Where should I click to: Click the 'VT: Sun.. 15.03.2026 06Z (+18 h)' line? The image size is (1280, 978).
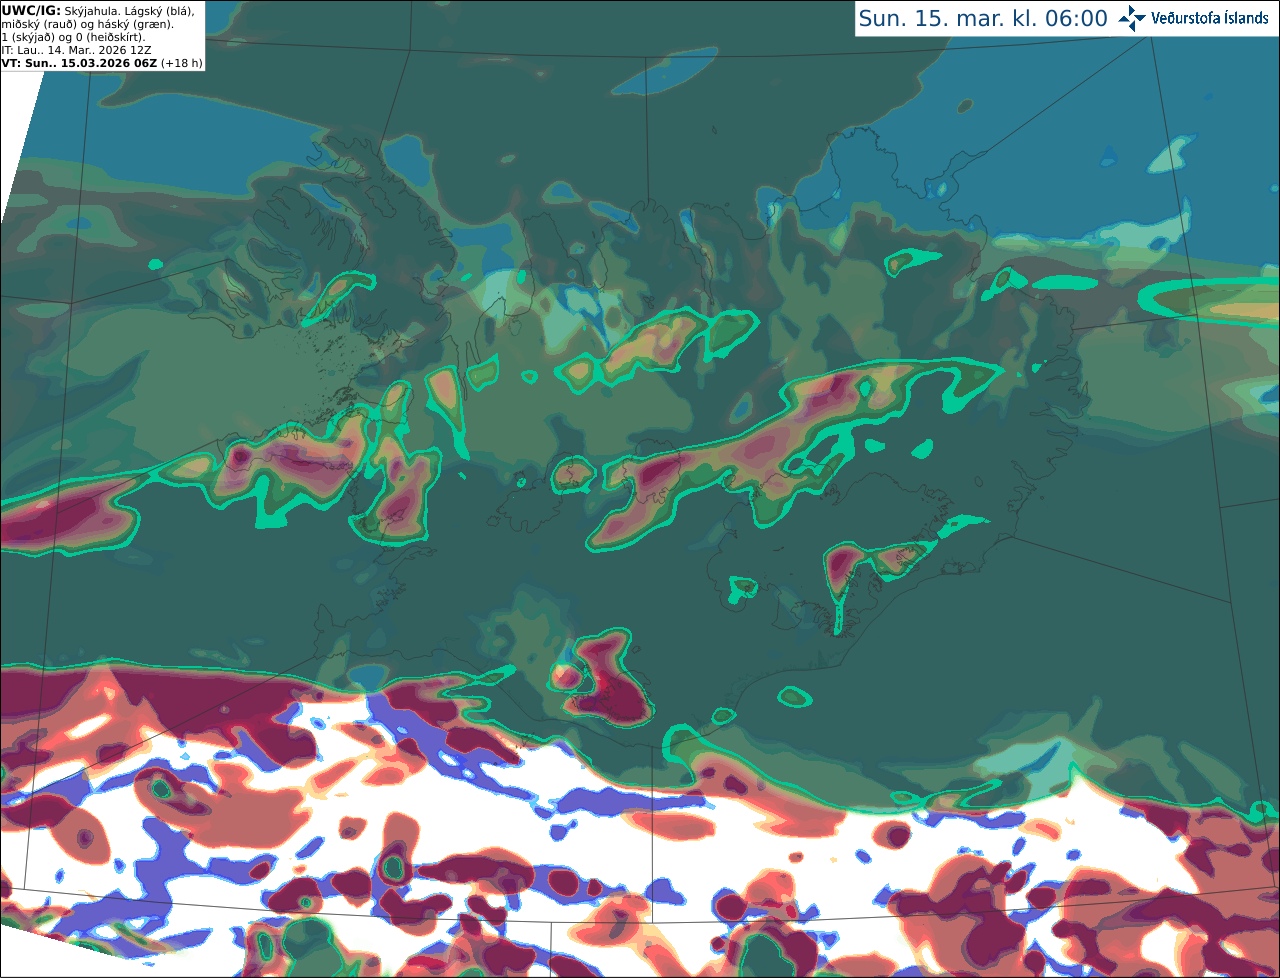click(x=102, y=63)
